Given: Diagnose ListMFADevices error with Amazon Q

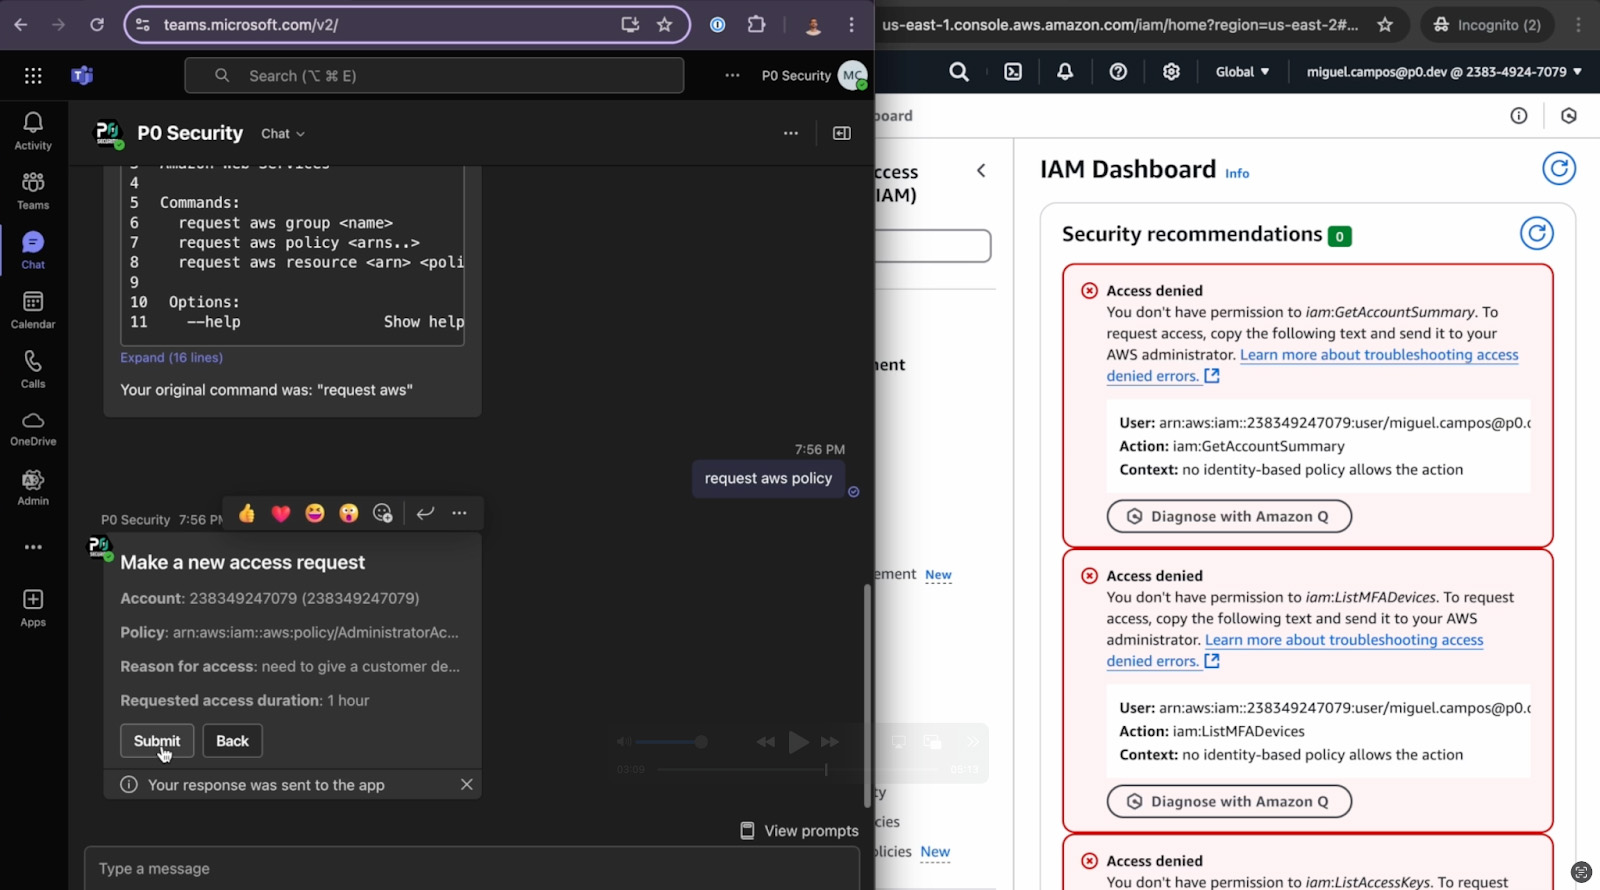Looking at the screenshot, I should coord(1229,802).
